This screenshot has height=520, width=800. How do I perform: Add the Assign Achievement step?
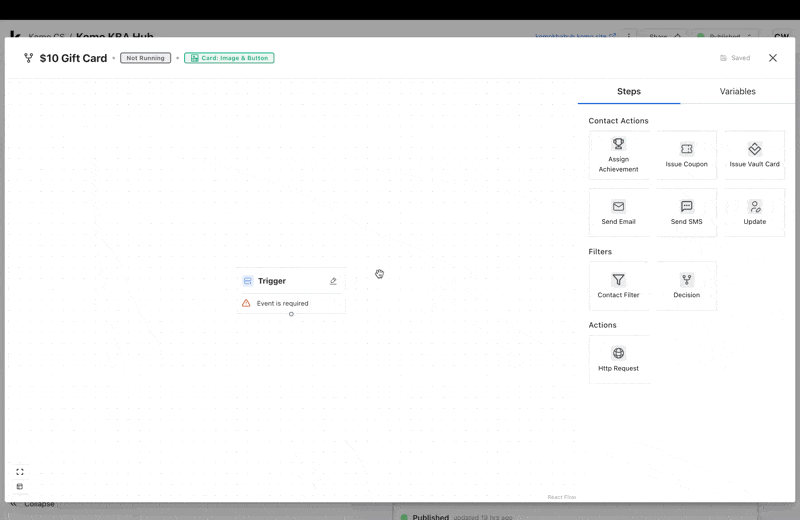click(618, 155)
